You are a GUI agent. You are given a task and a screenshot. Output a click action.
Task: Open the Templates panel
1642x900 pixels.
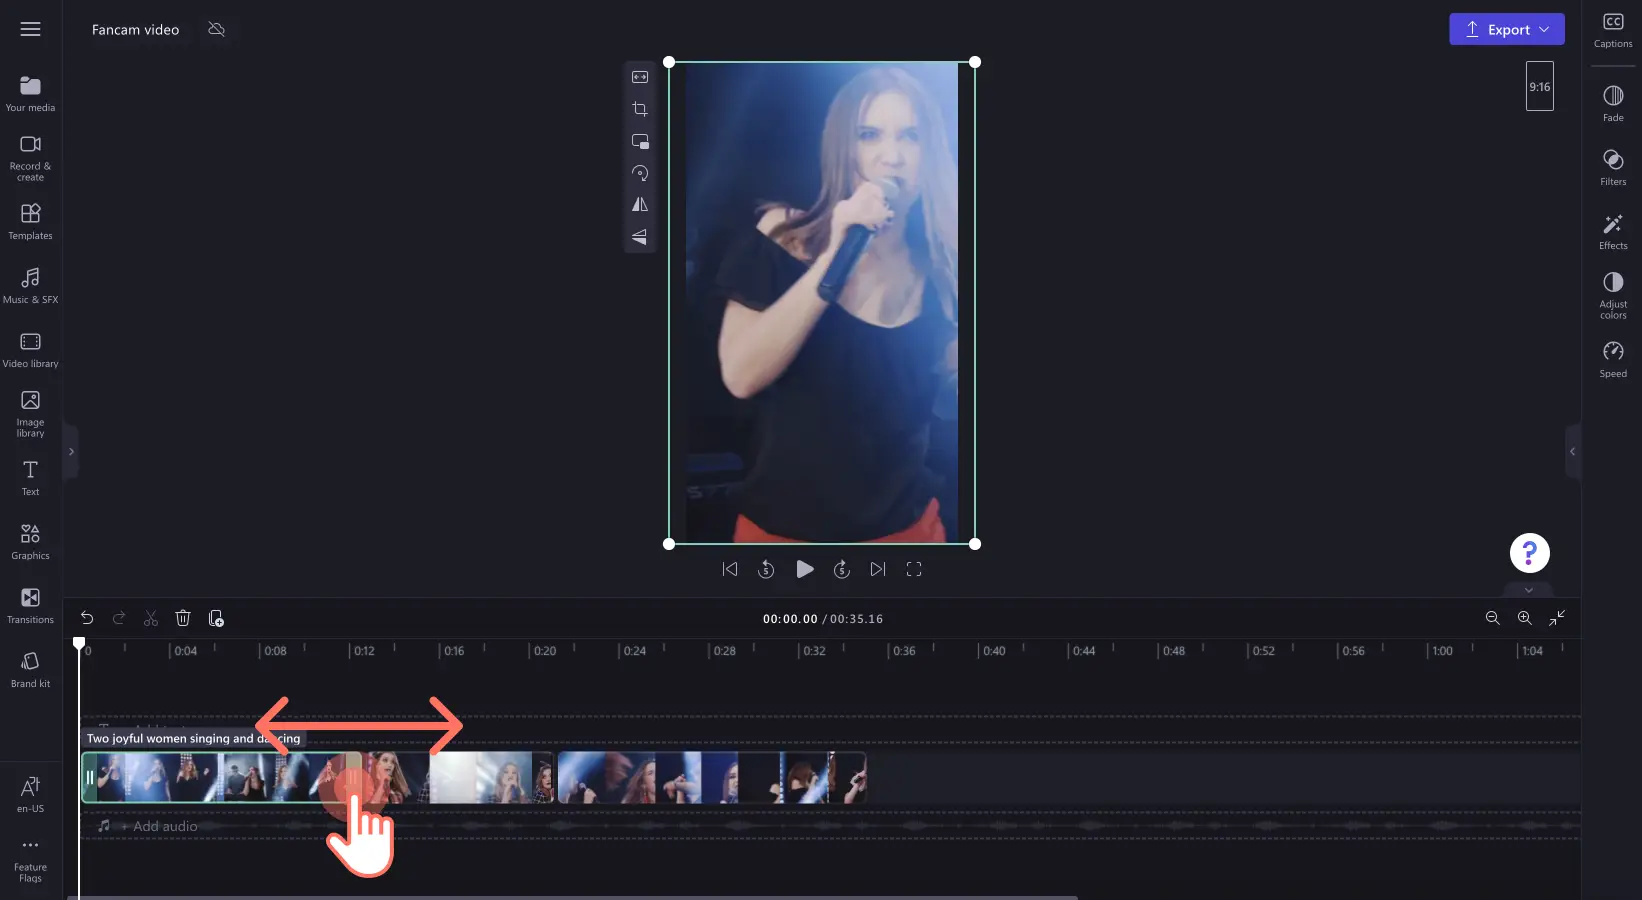tap(30, 222)
